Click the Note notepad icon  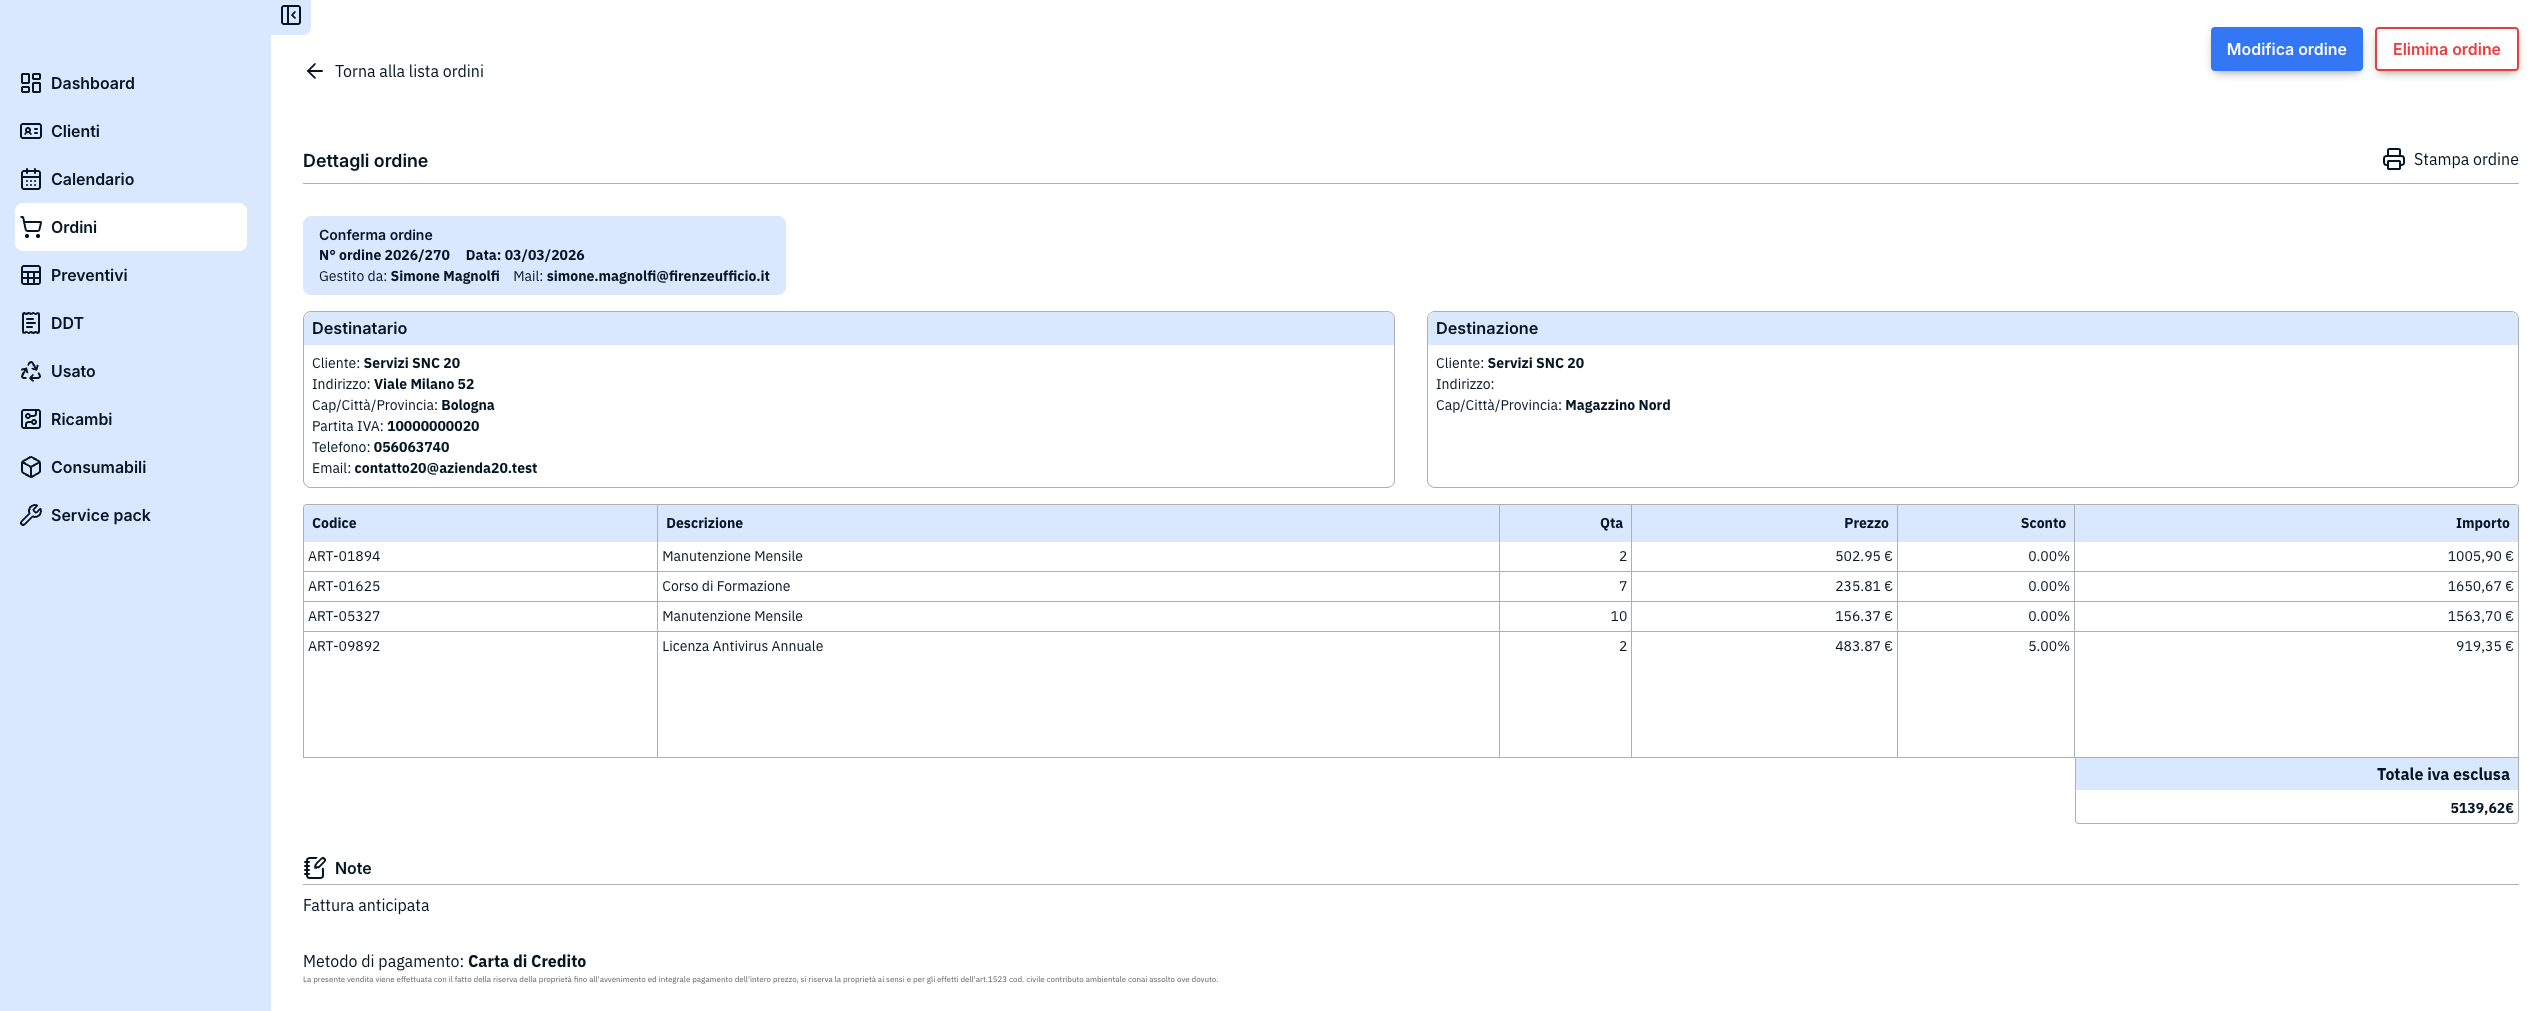coord(314,867)
